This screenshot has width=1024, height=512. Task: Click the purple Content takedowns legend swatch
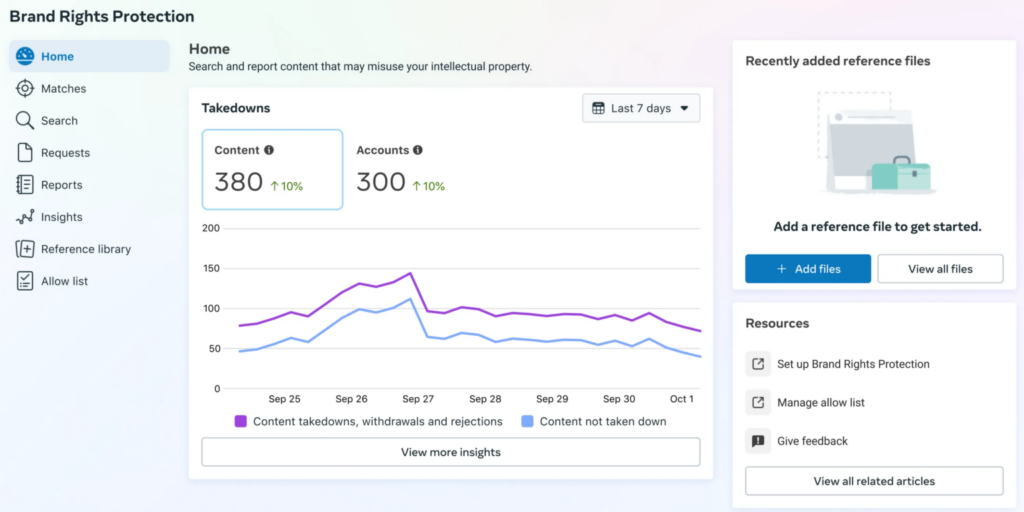[x=241, y=421]
